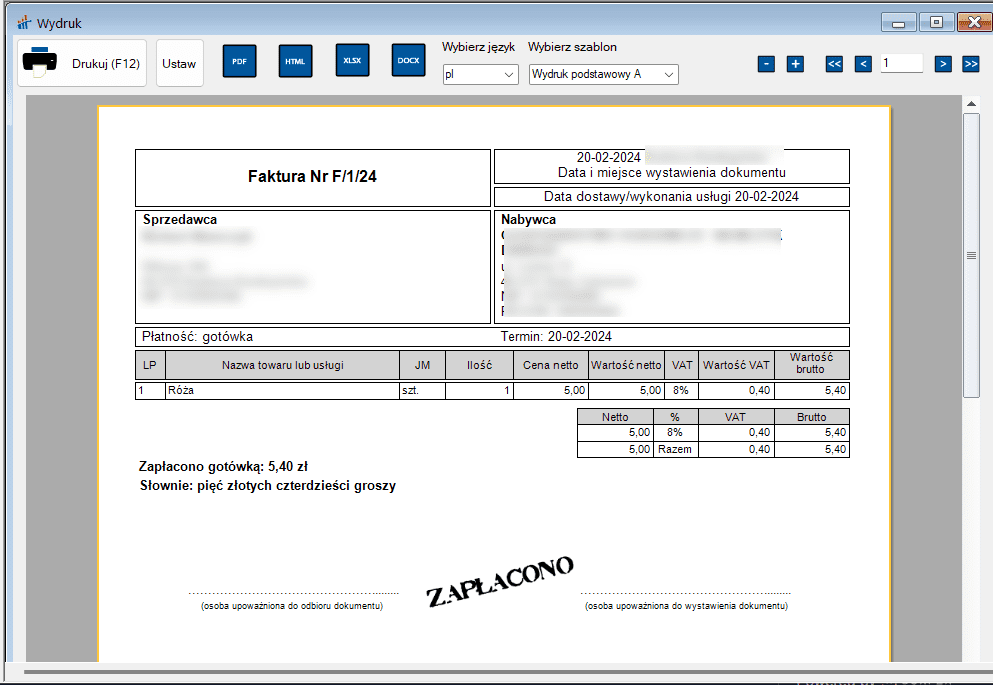Go to the next page

pyautogui.click(x=942, y=64)
